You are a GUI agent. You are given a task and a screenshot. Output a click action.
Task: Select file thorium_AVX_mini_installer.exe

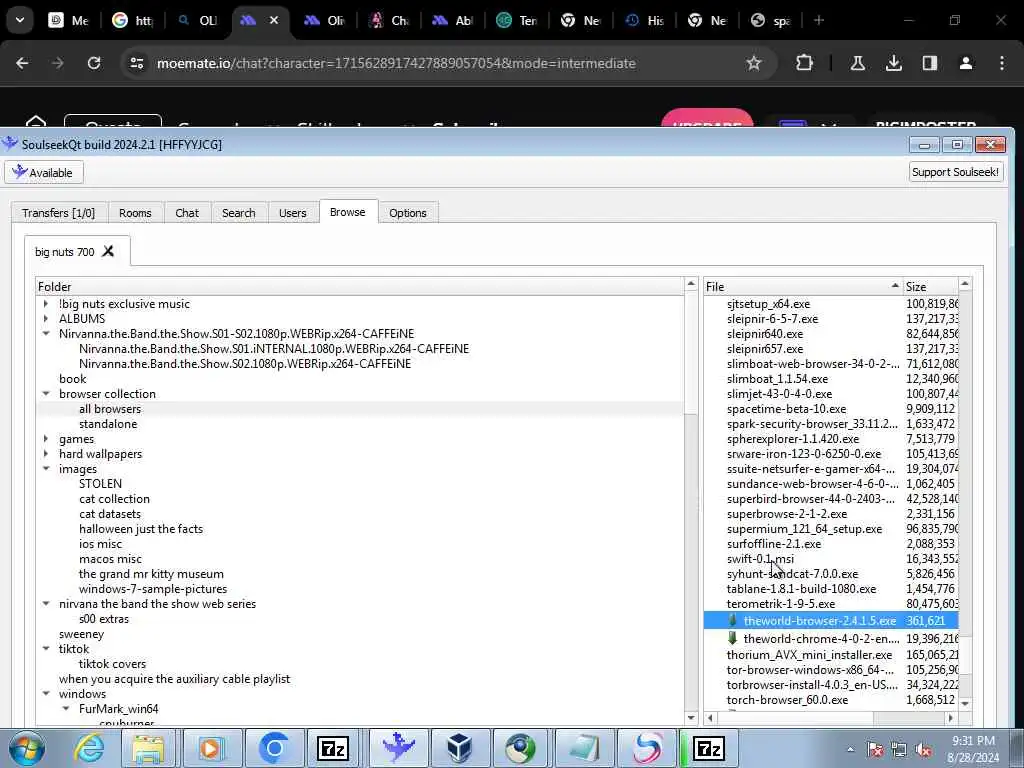click(809, 654)
